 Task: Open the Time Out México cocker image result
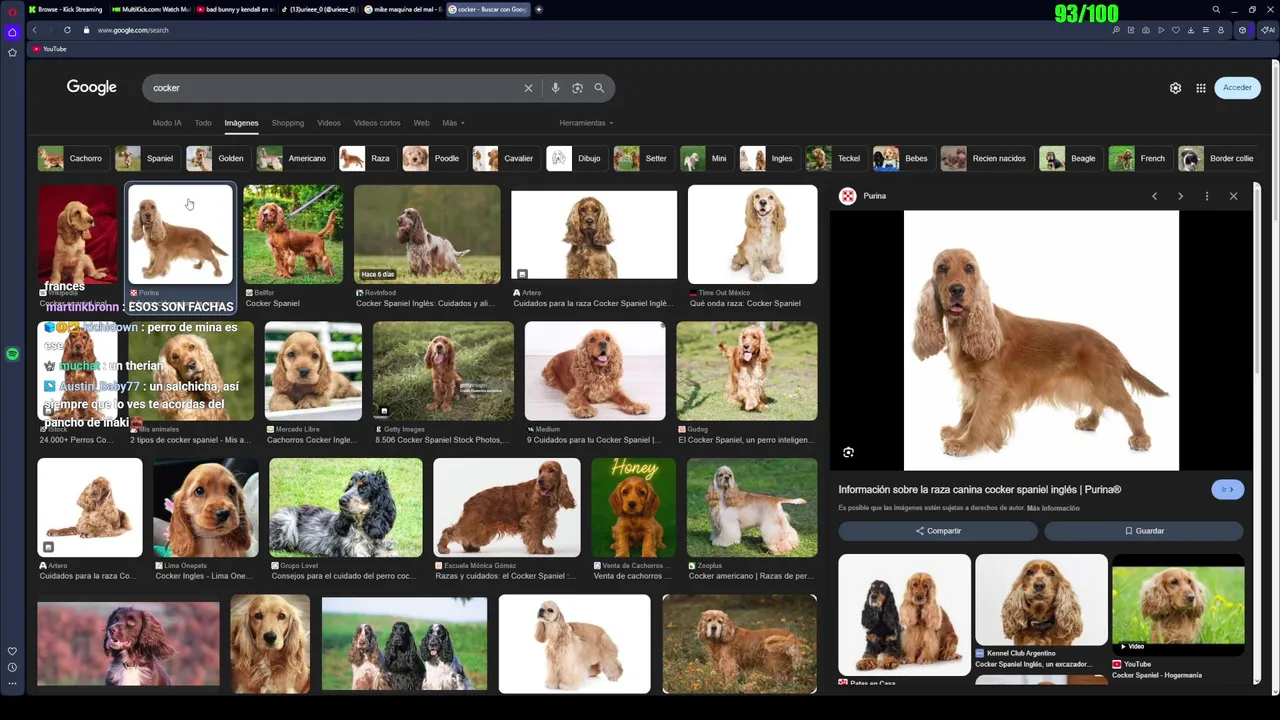(x=752, y=235)
